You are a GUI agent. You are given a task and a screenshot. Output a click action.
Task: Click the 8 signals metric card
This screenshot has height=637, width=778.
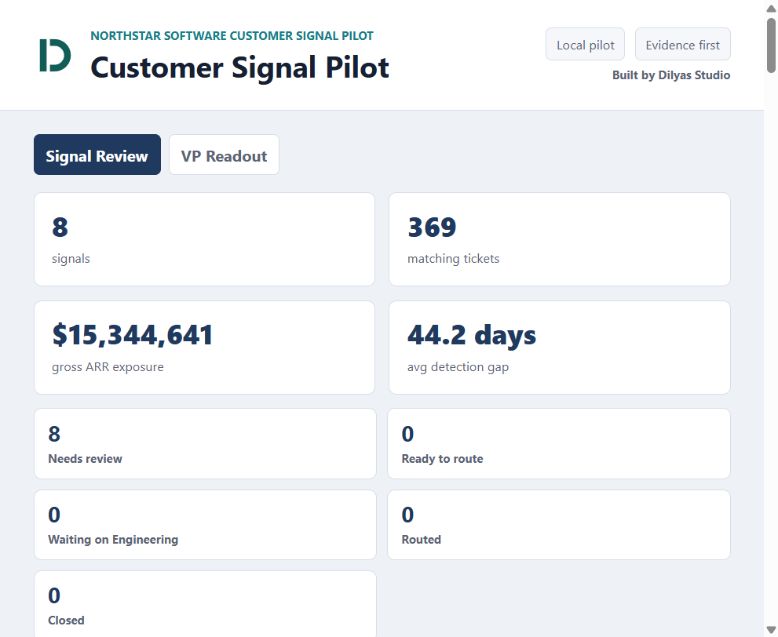pos(204,239)
